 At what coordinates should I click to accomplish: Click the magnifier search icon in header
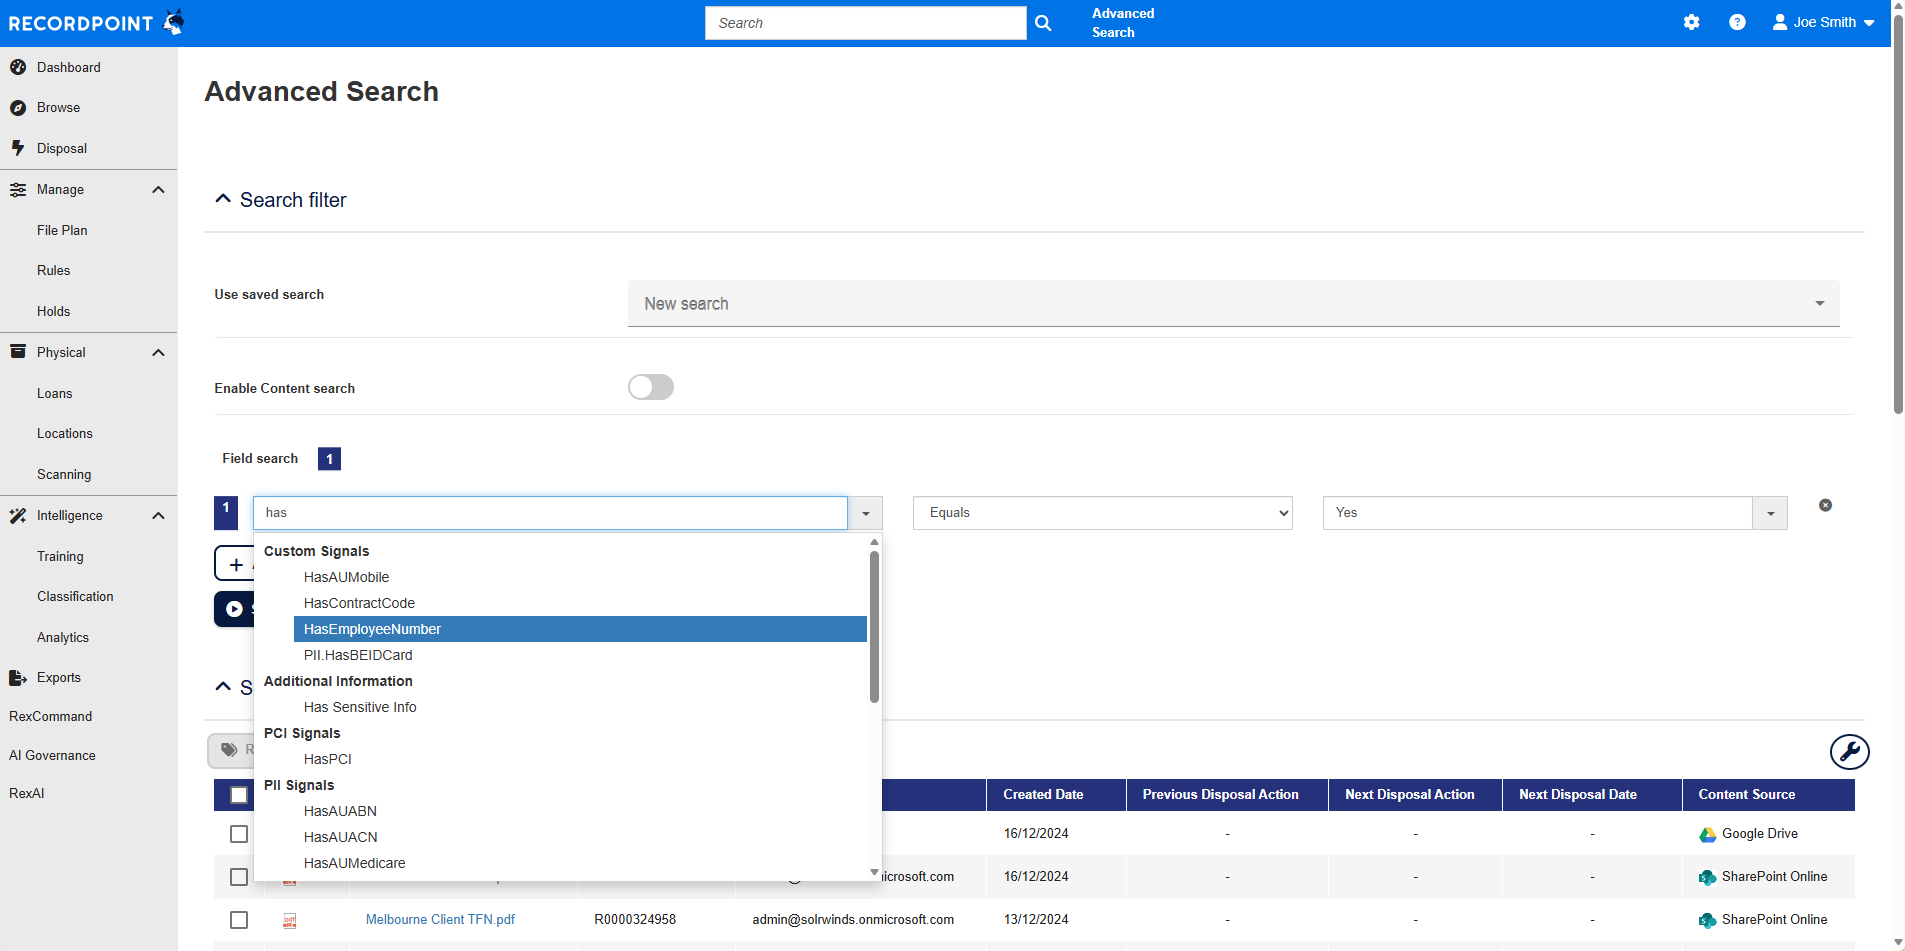[x=1042, y=23]
